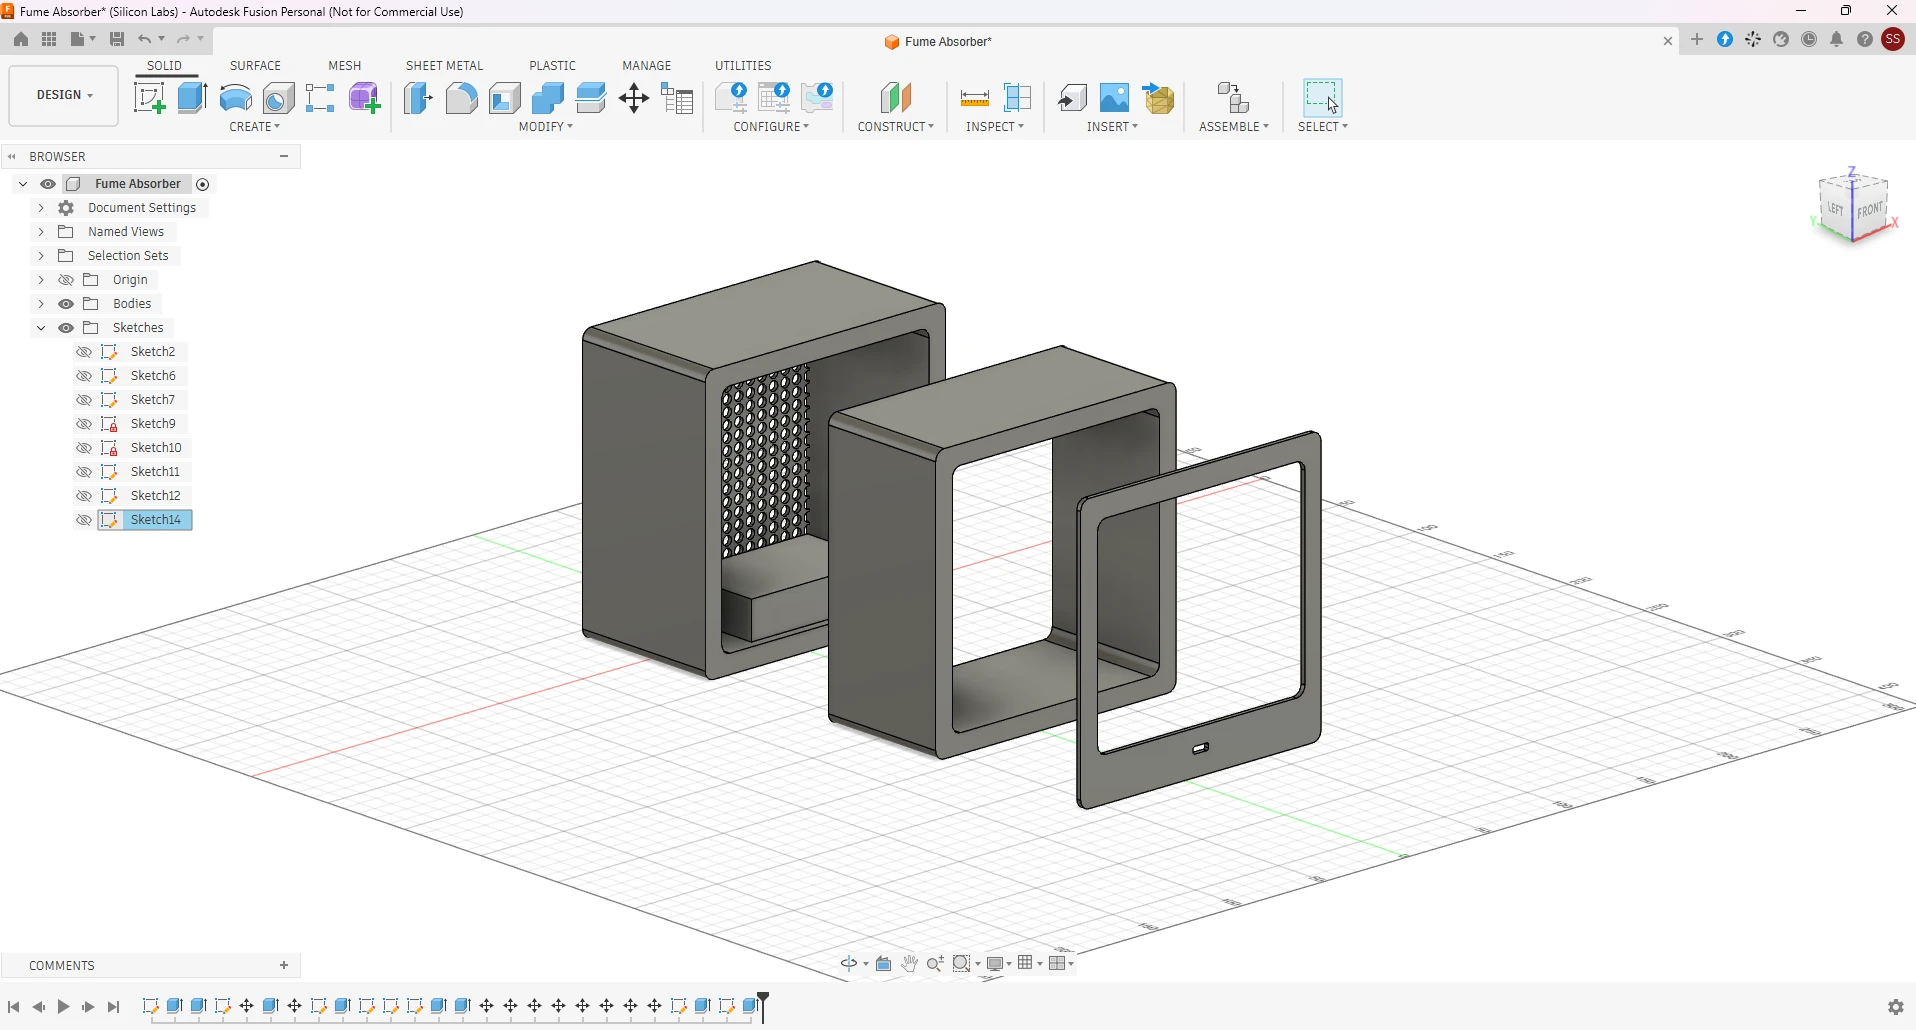Collapse the Sketches folder
1916x1030 pixels.
point(41,329)
